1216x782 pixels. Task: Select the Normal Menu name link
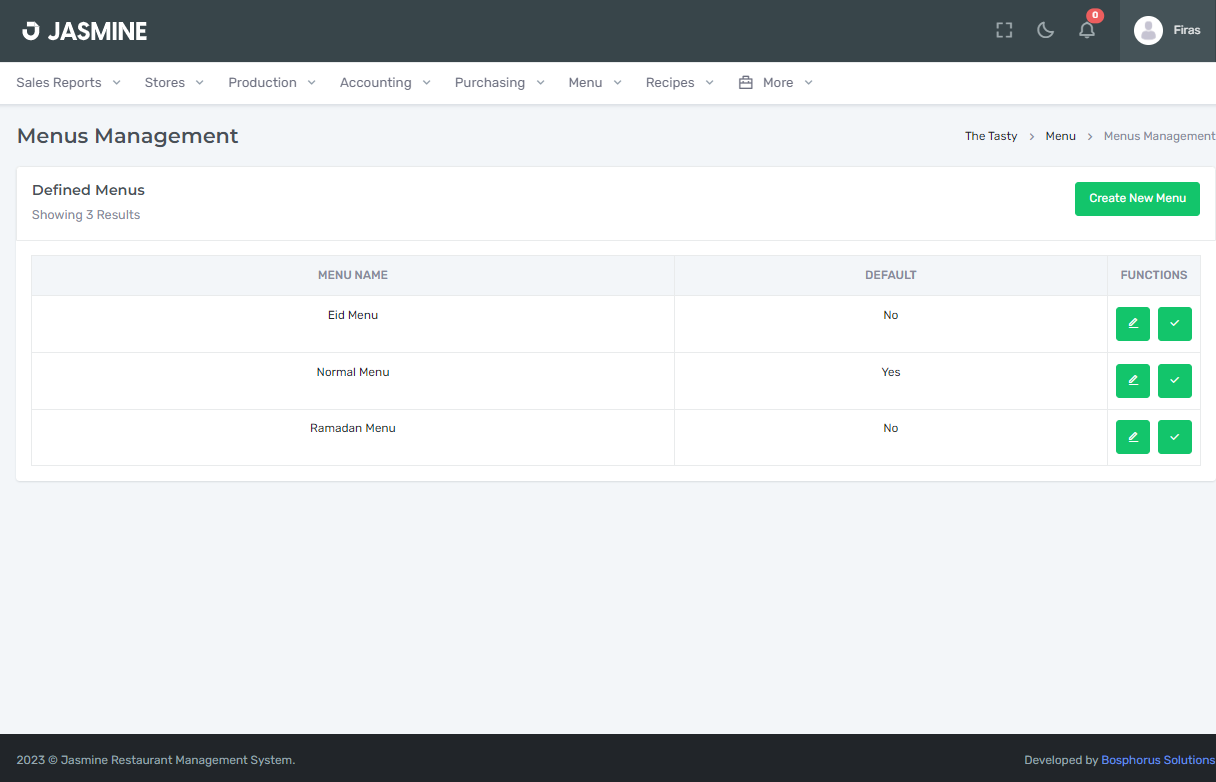point(352,371)
